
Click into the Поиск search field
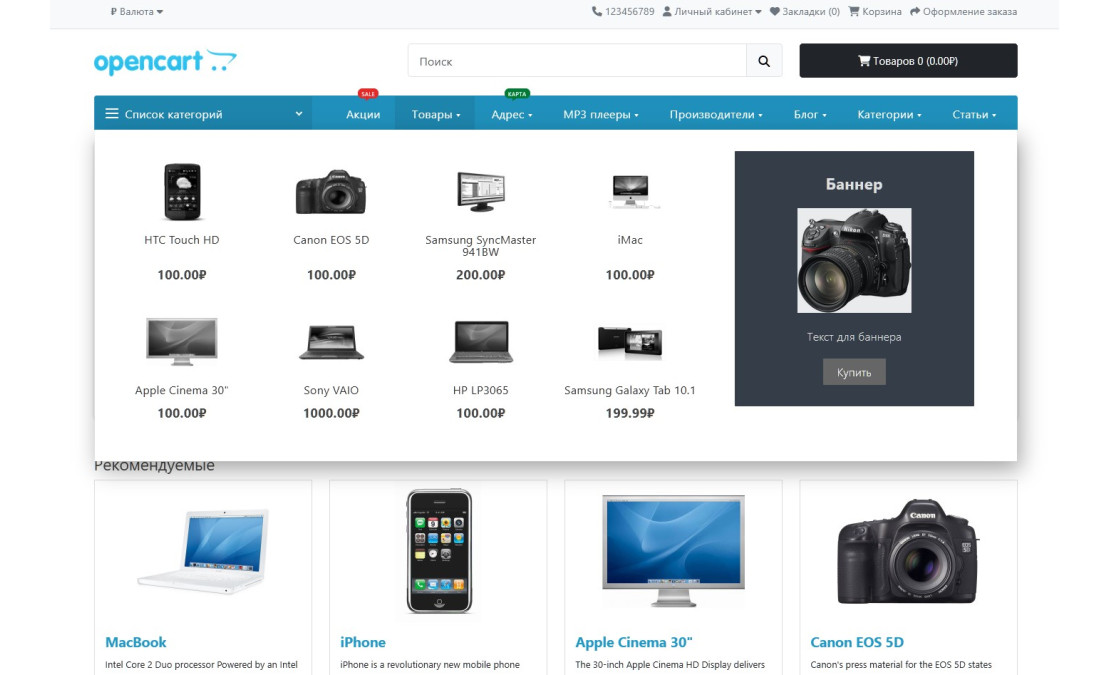pos(577,61)
